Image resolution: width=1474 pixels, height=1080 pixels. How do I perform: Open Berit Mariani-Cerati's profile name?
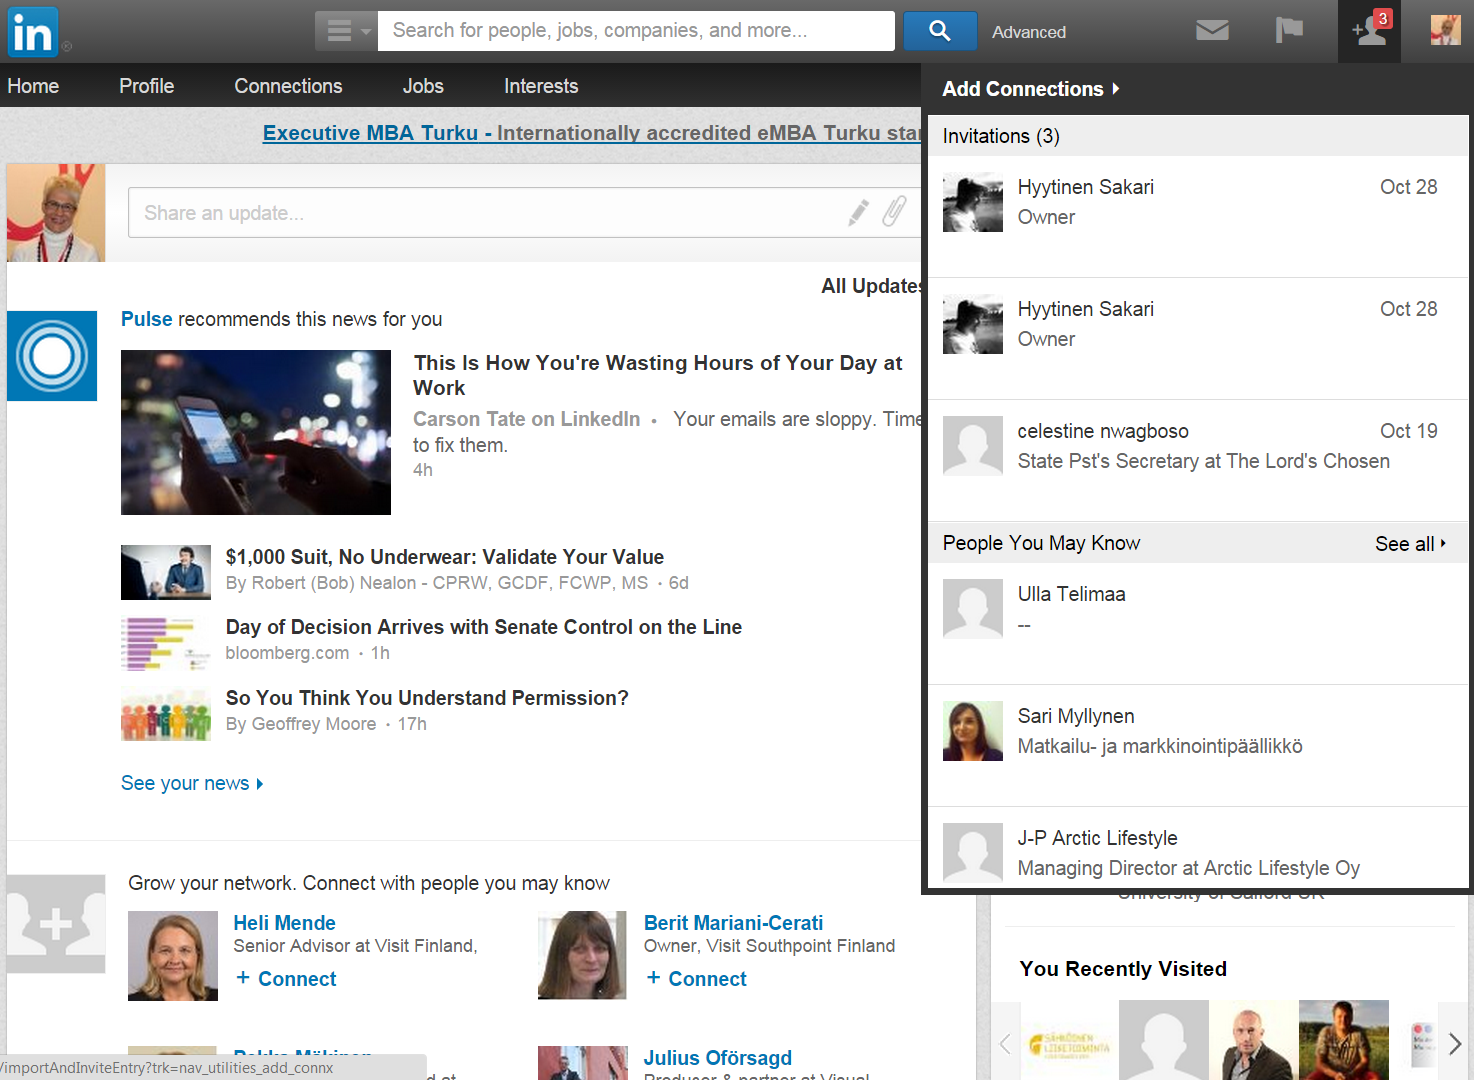click(733, 923)
